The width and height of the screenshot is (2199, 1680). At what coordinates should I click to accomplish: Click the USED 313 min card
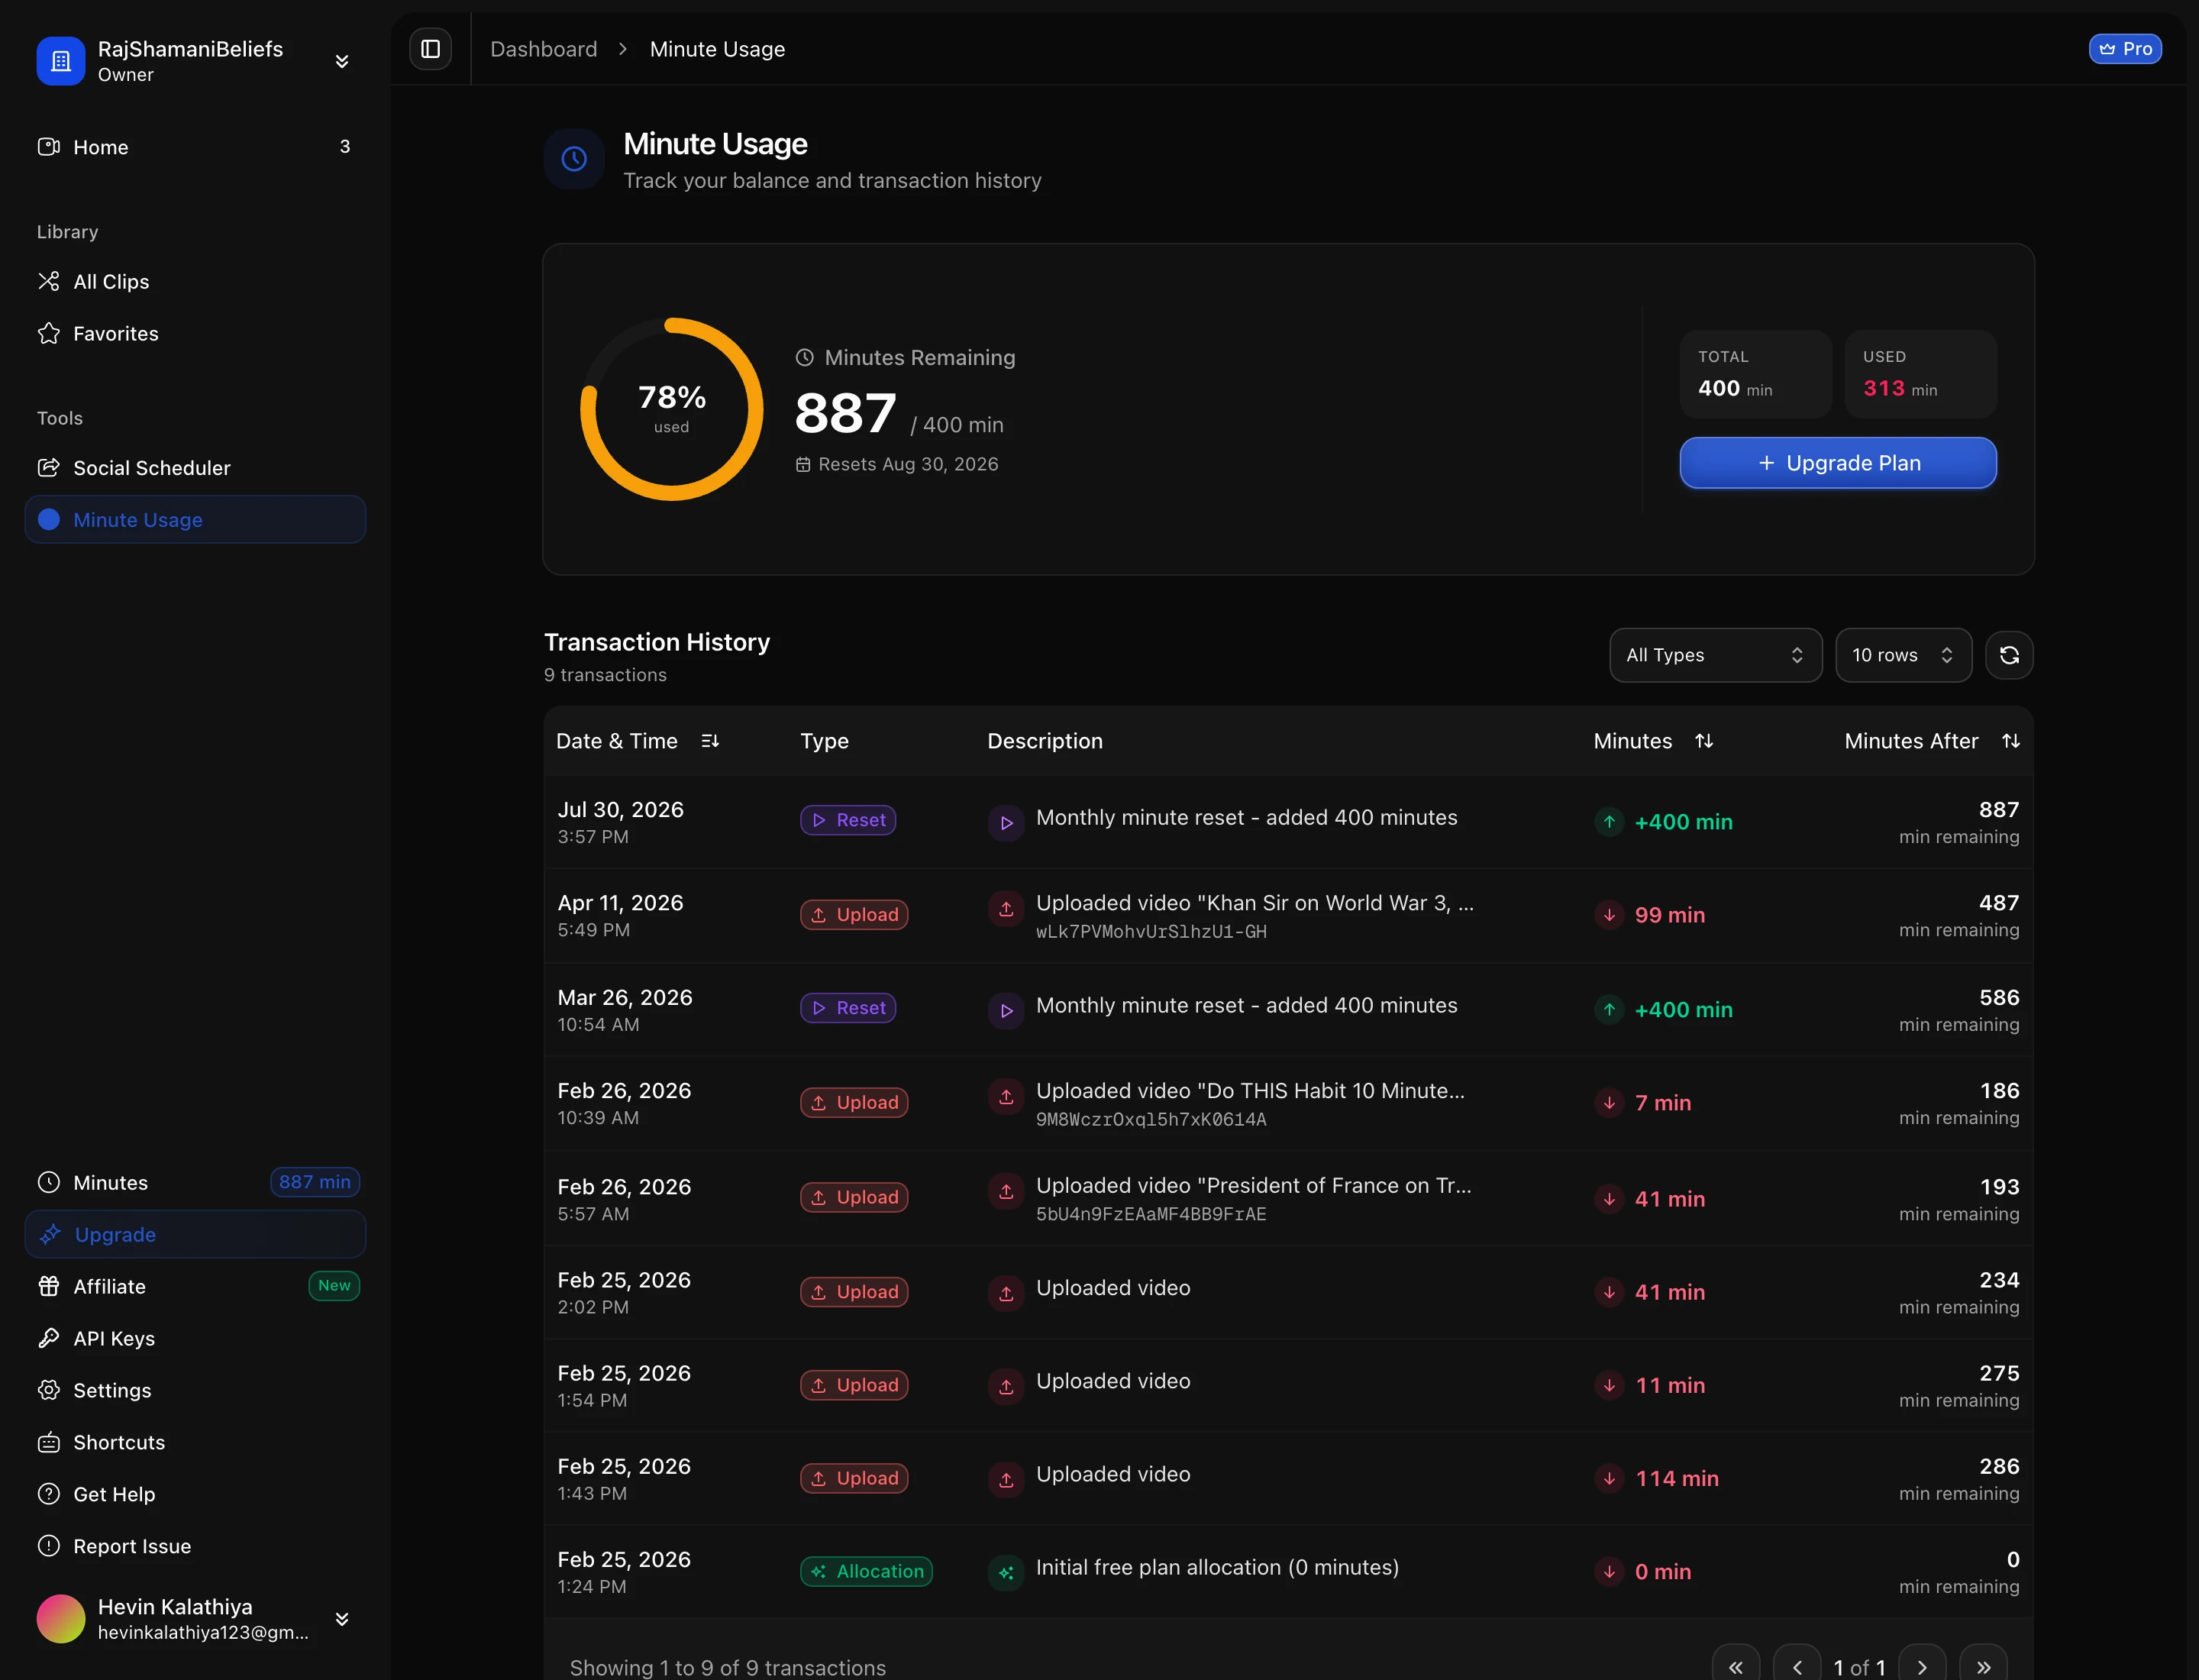click(x=1921, y=374)
